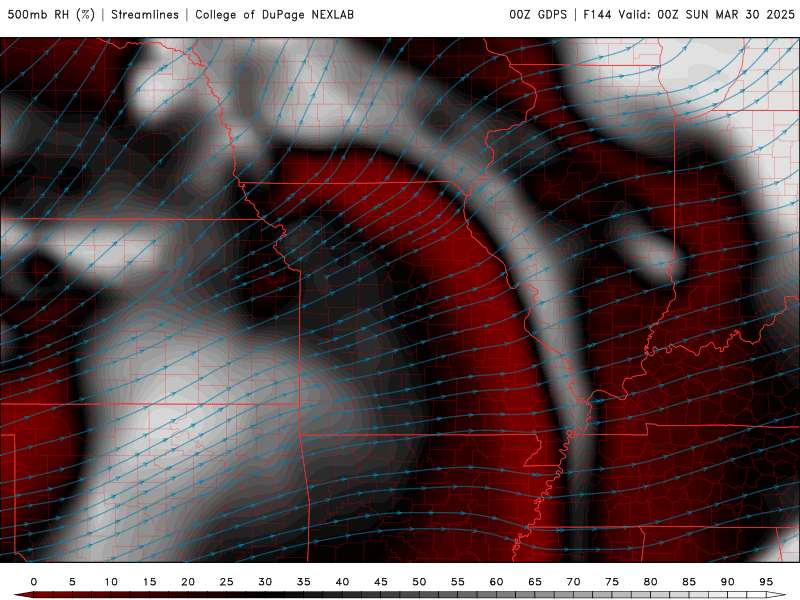Click the colorbar label "40"
The image size is (800, 600).
point(342,582)
